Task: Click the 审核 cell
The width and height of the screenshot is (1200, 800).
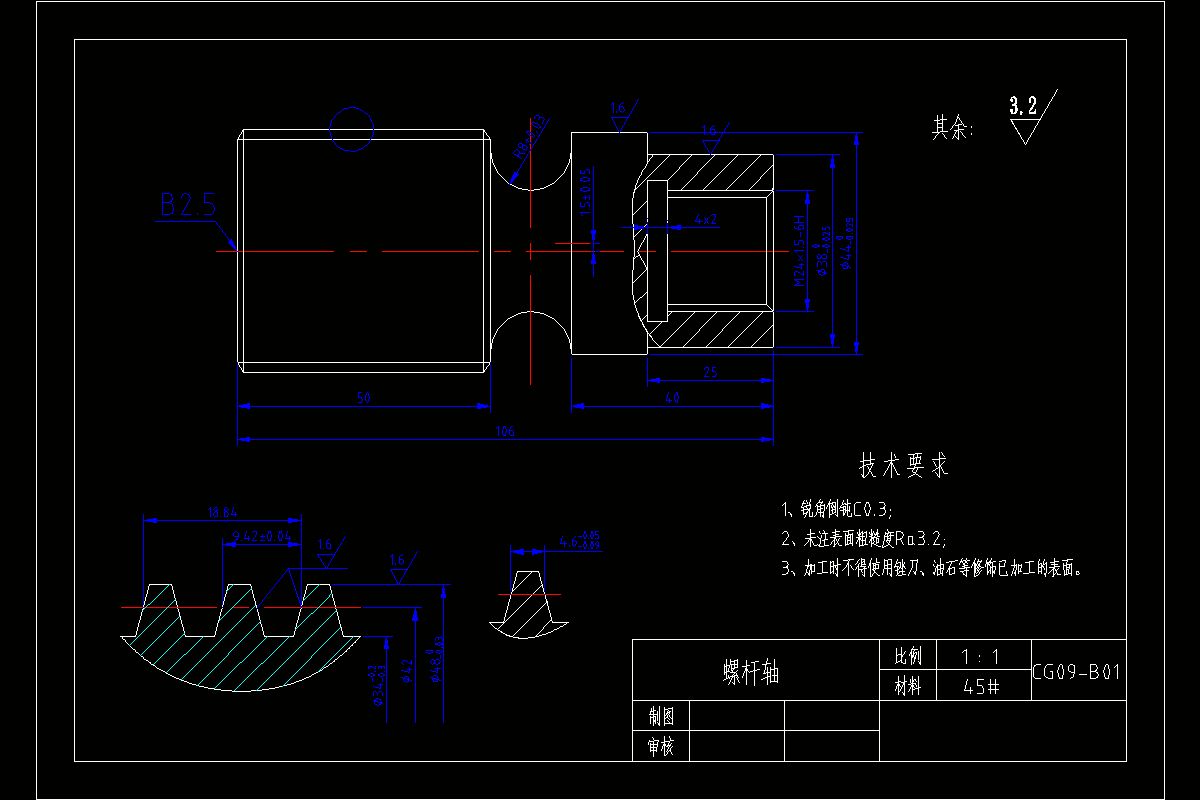Action: click(661, 747)
